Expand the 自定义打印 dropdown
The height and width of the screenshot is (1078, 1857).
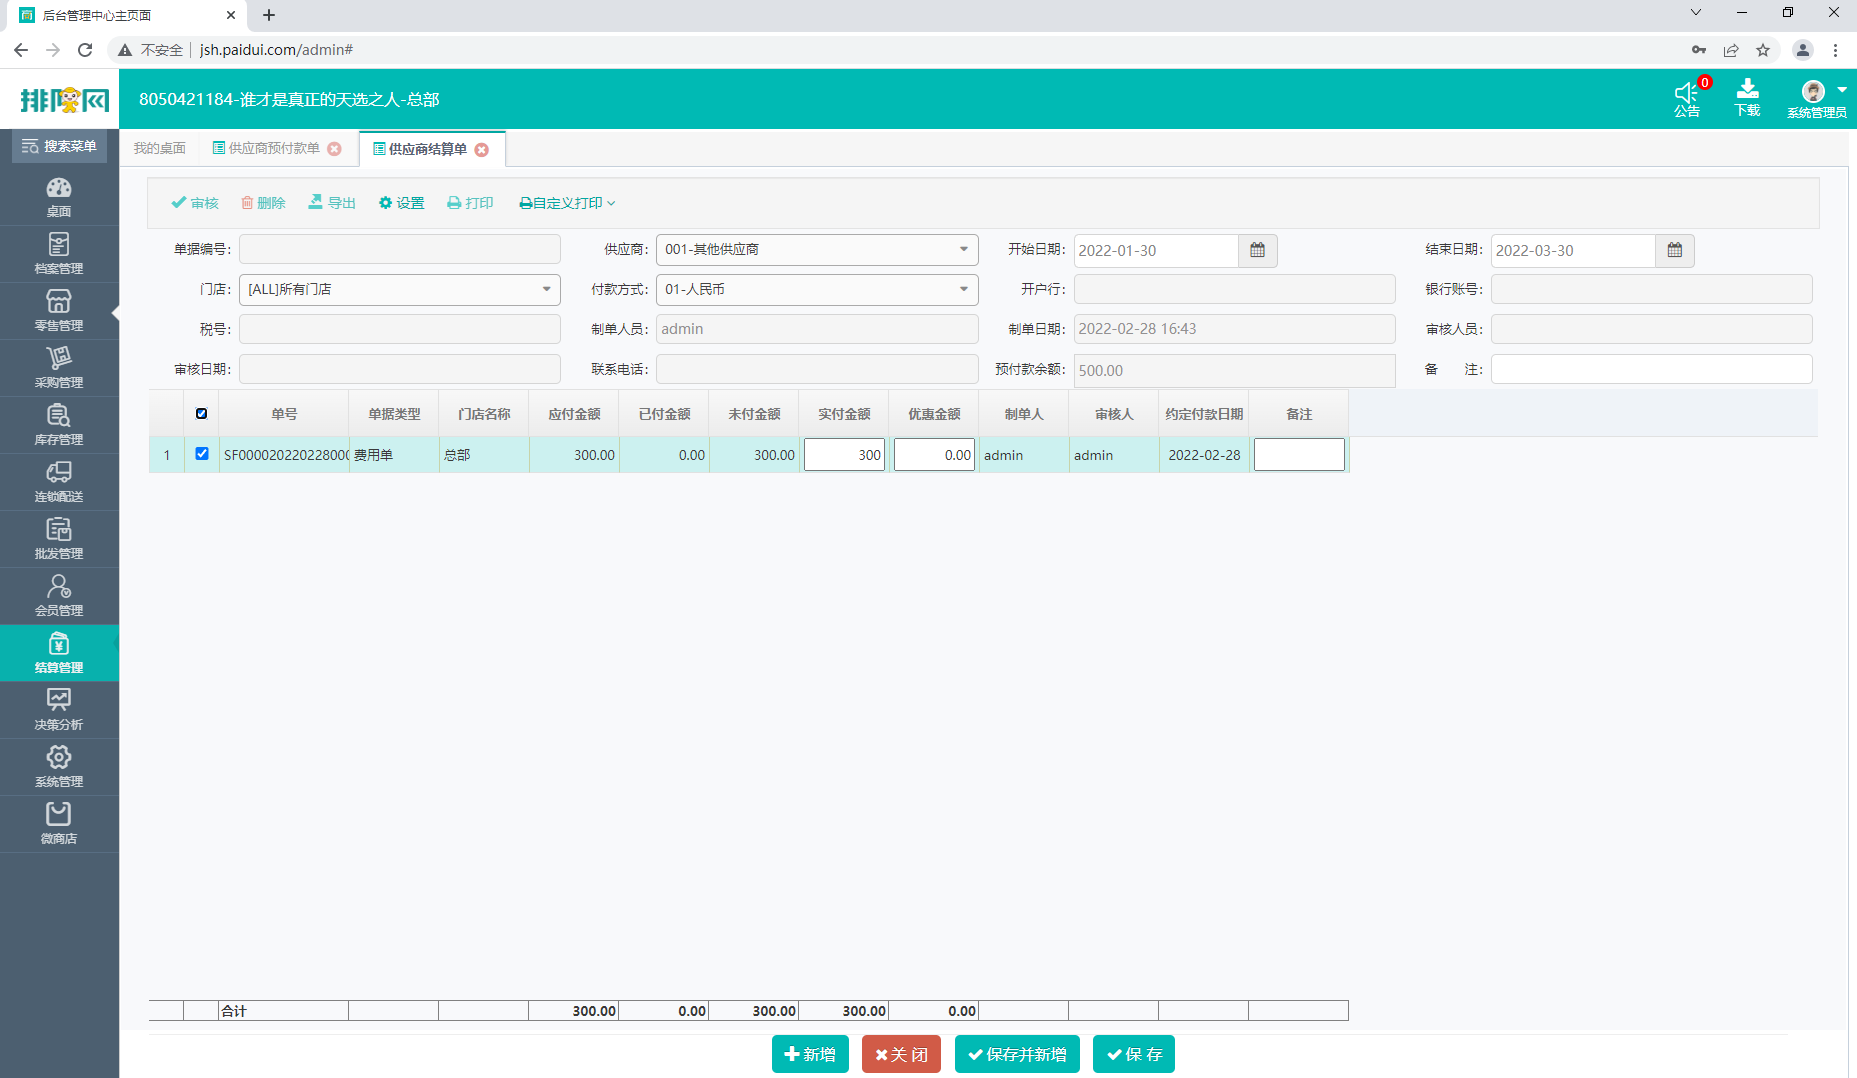point(567,203)
